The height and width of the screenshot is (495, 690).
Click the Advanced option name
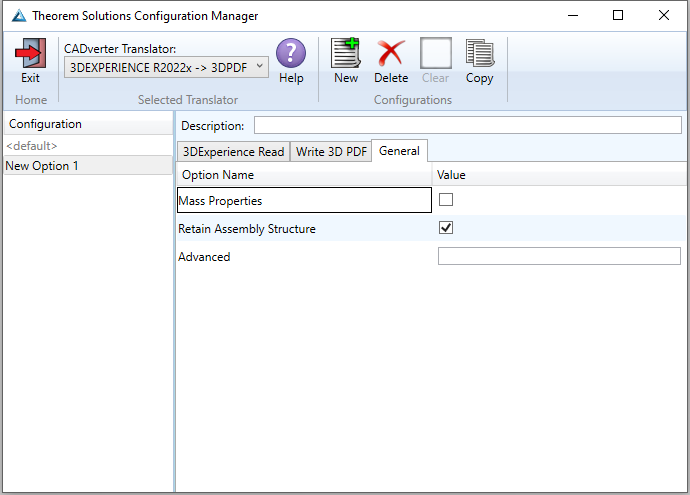204,257
